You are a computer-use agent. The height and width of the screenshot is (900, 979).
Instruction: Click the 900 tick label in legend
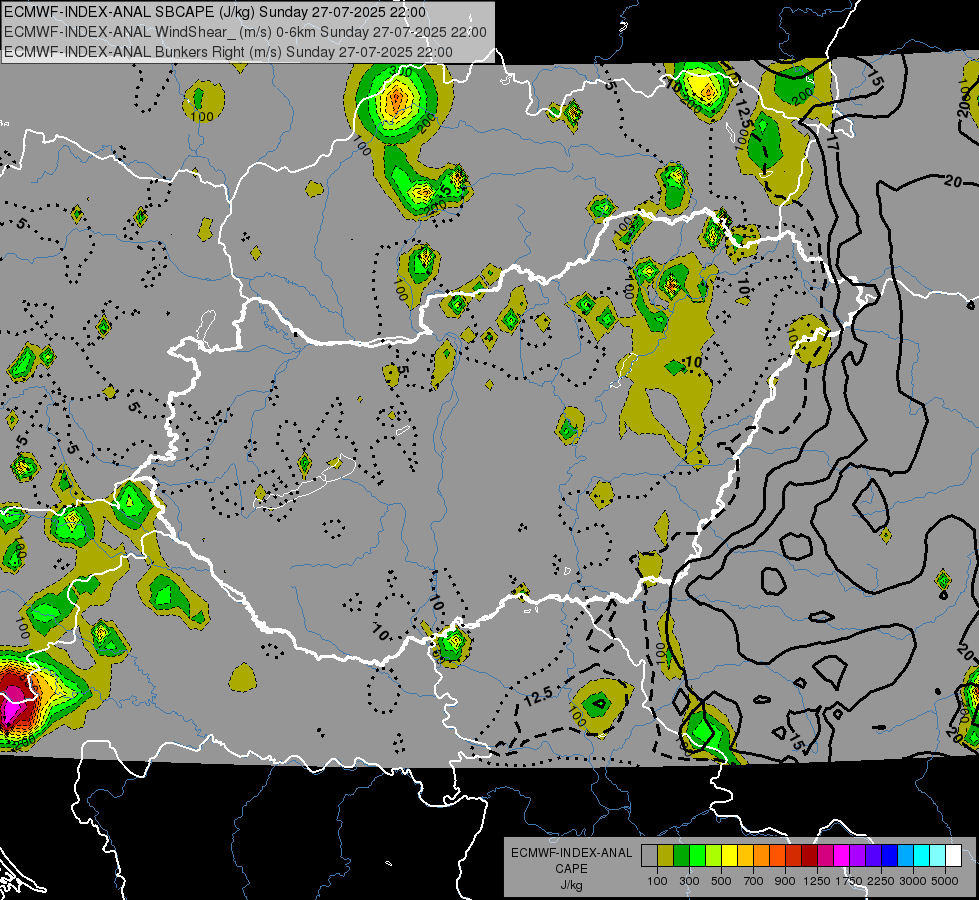(x=785, y=881)
